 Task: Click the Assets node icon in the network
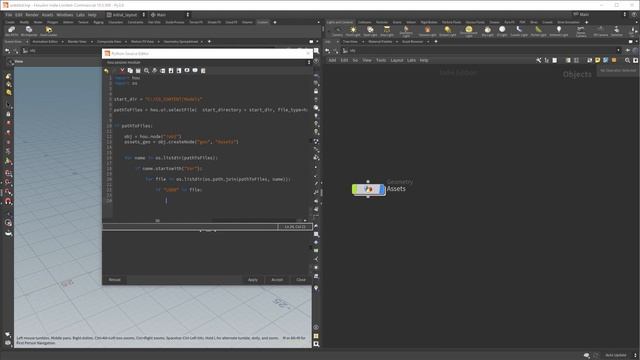pyautogui.click(x=368, y=189)
